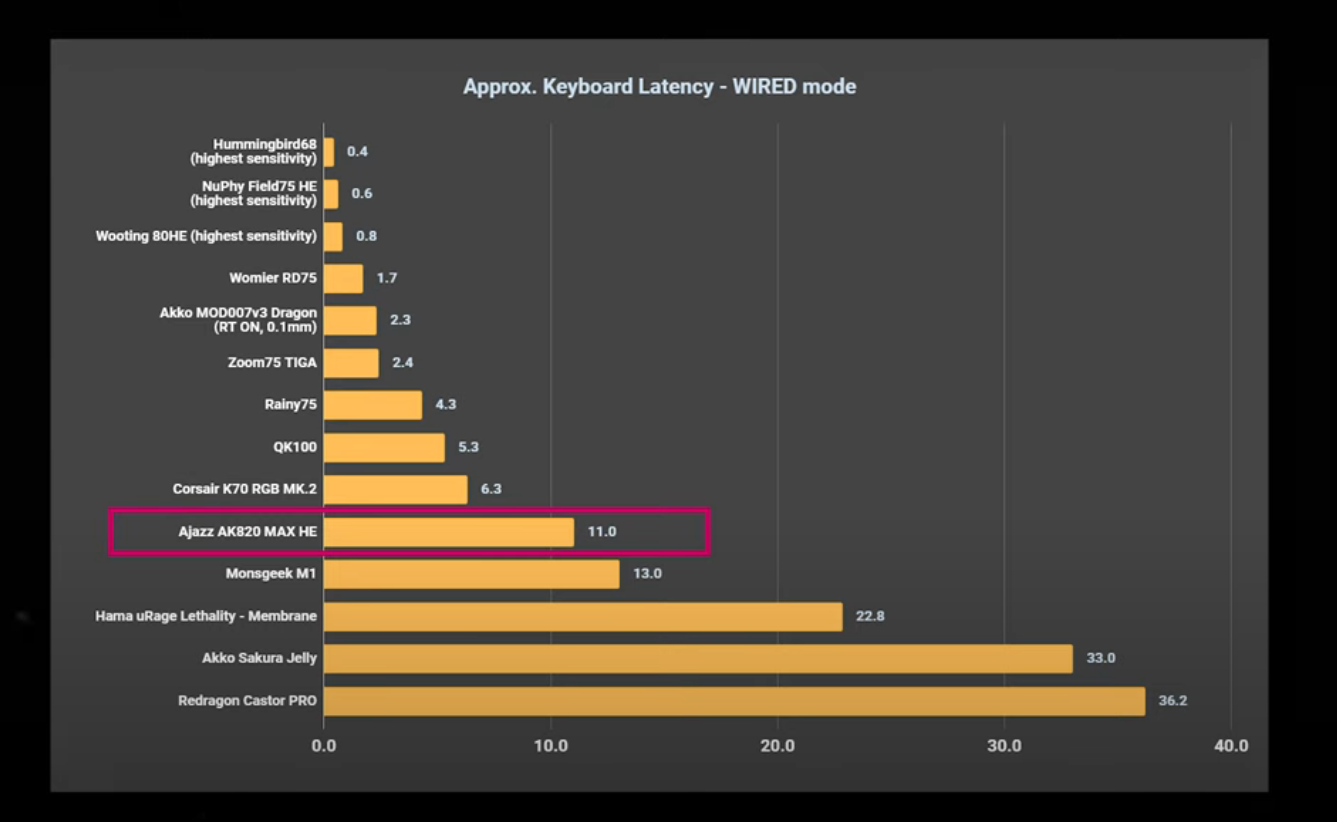Click the 1.7 value
This screenshot has width=1337, height=822.
[387, 278]
